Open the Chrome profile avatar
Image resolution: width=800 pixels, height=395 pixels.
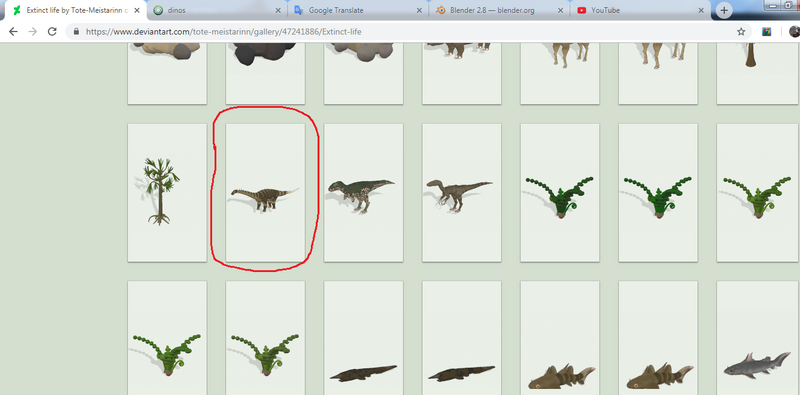(x=794, y=32)
